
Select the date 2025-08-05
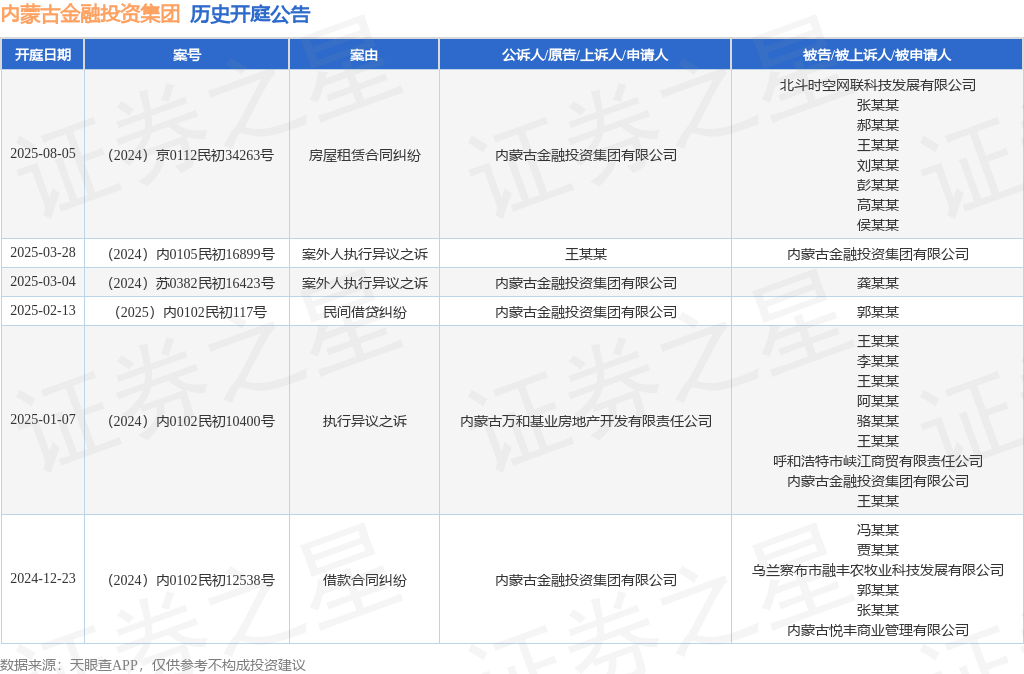tap(43, 153)
